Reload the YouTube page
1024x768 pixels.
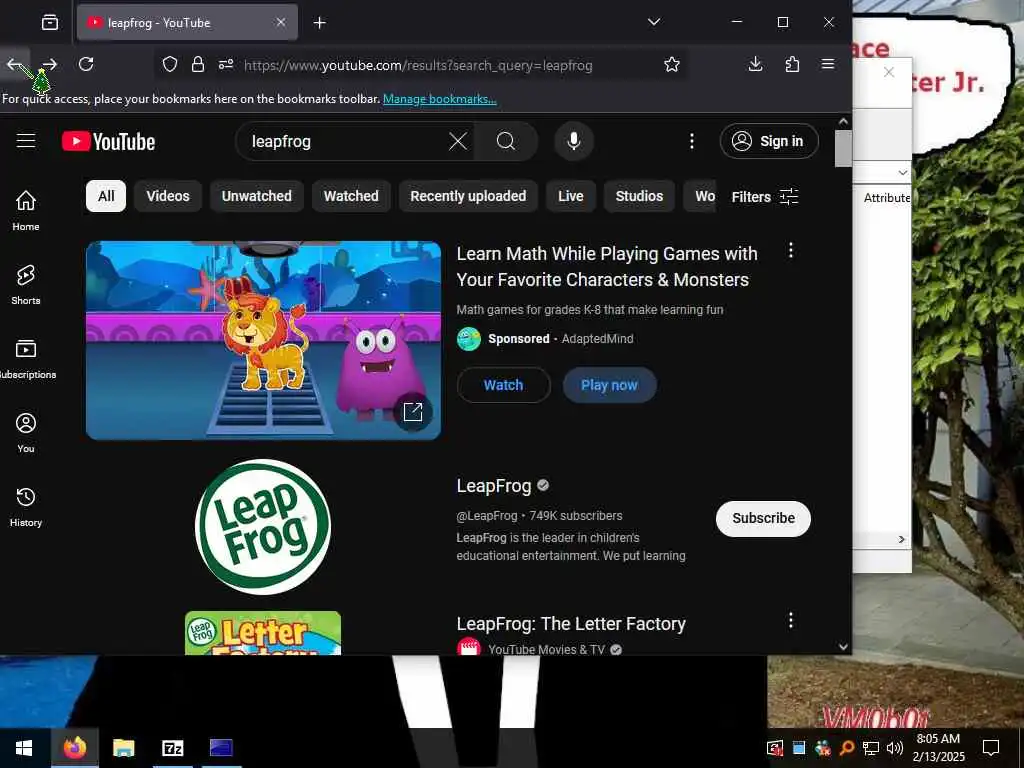pos(86,65)
